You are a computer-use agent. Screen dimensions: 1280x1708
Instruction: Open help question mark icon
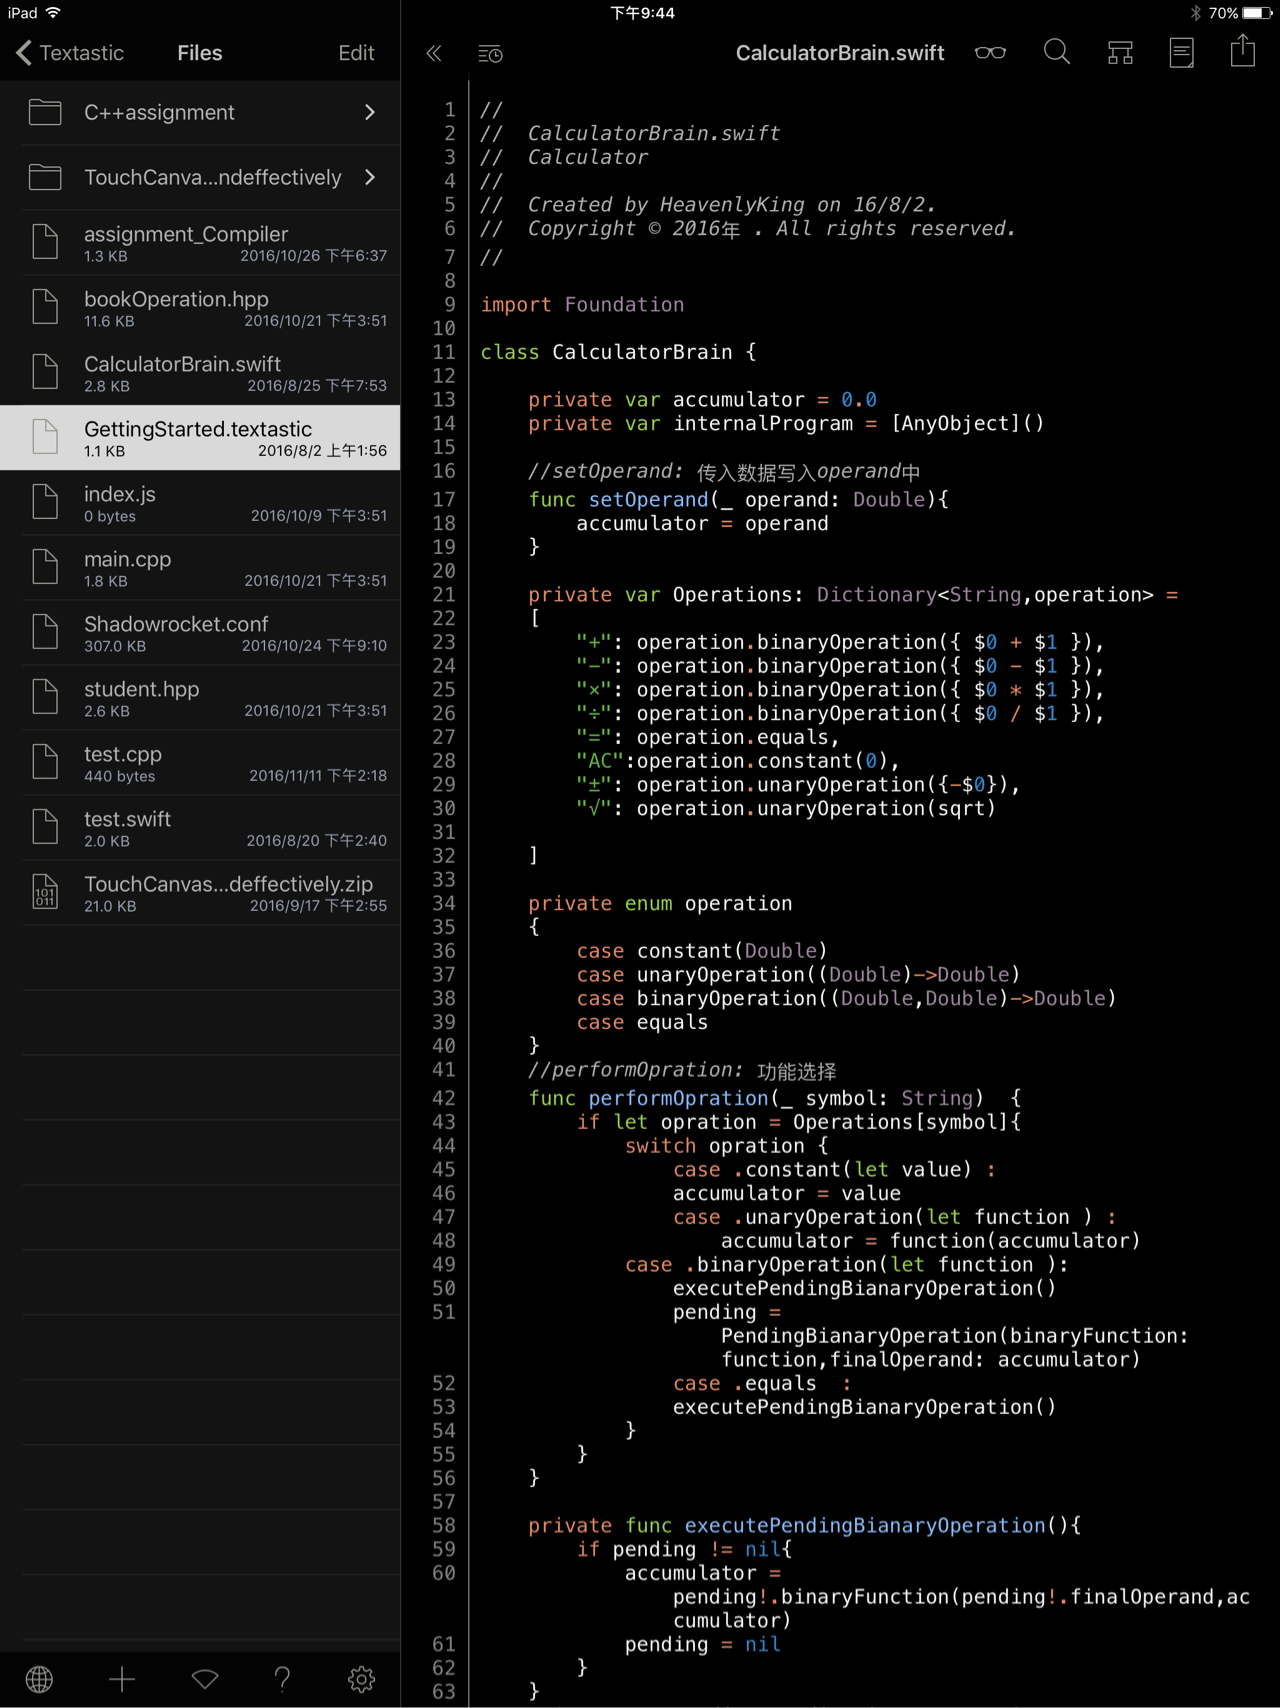pos(282,1679)
